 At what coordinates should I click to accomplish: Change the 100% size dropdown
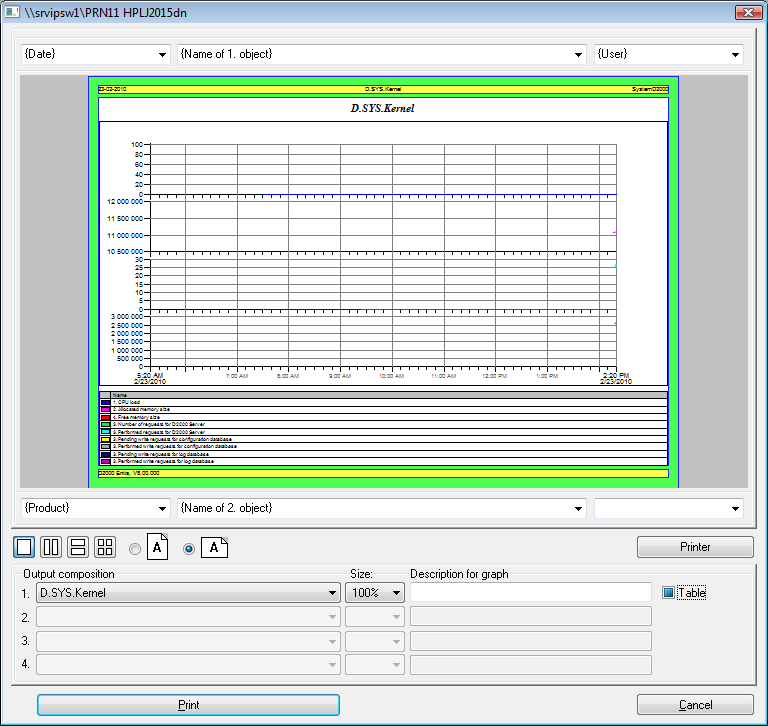[375, 592]
